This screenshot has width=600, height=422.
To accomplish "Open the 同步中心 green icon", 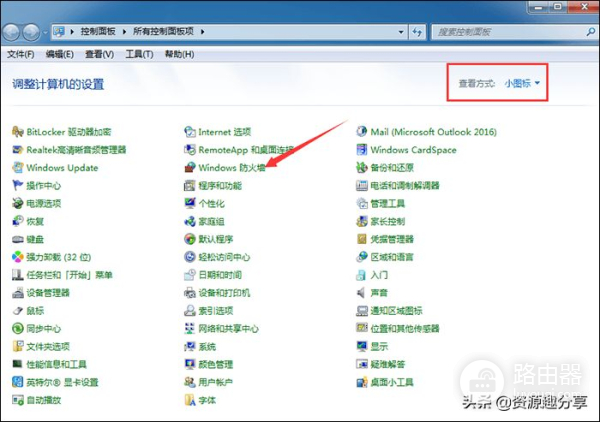I will pyautogui.click(x=18, y=328).
